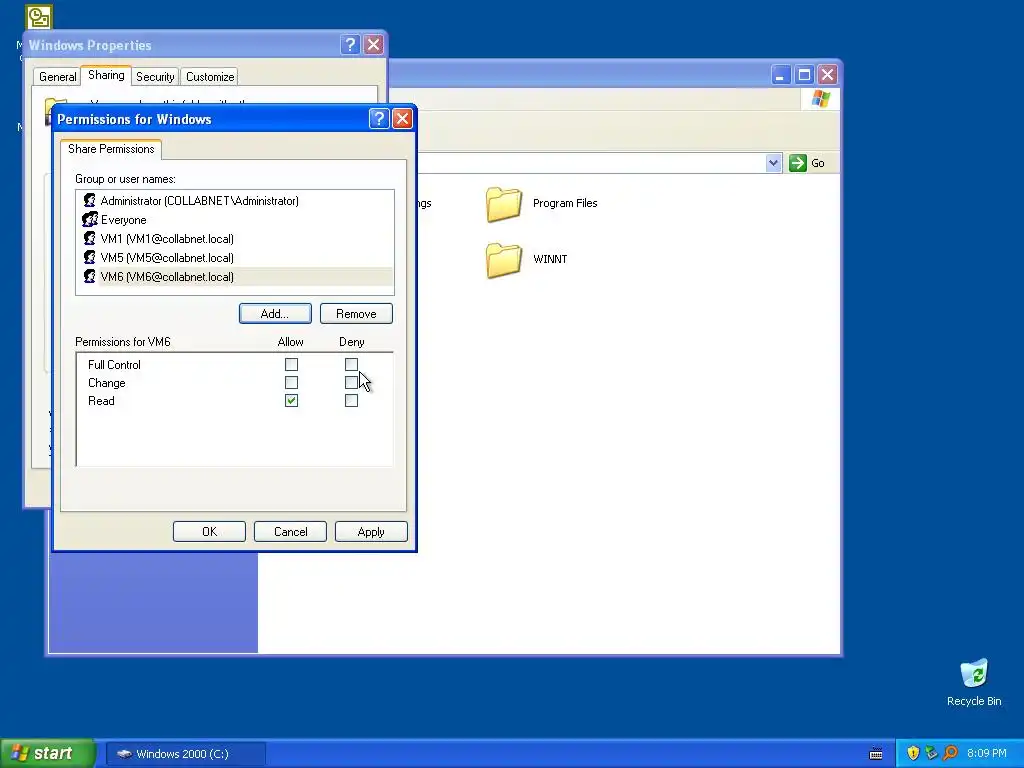
Task: Select Administrator (COLLABNET\Administrator) entry
Action: tap(235, 200)
